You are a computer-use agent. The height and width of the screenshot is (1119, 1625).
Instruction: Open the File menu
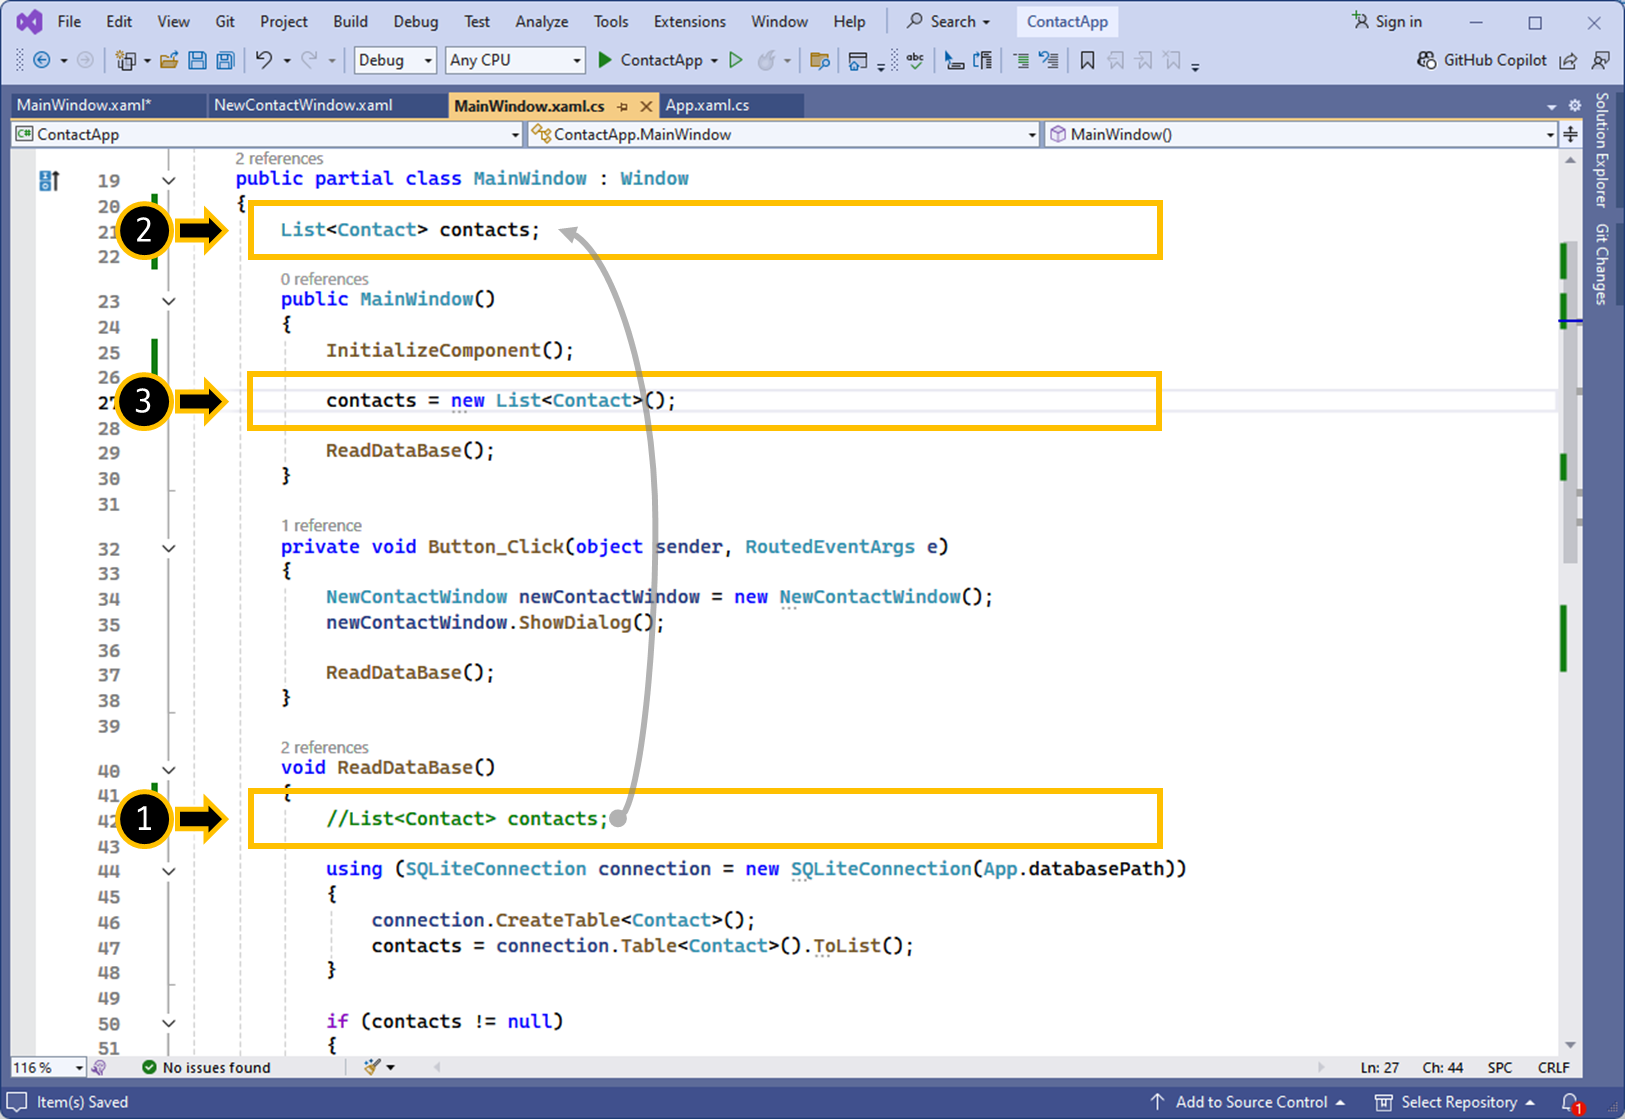(x=69, y=21)
